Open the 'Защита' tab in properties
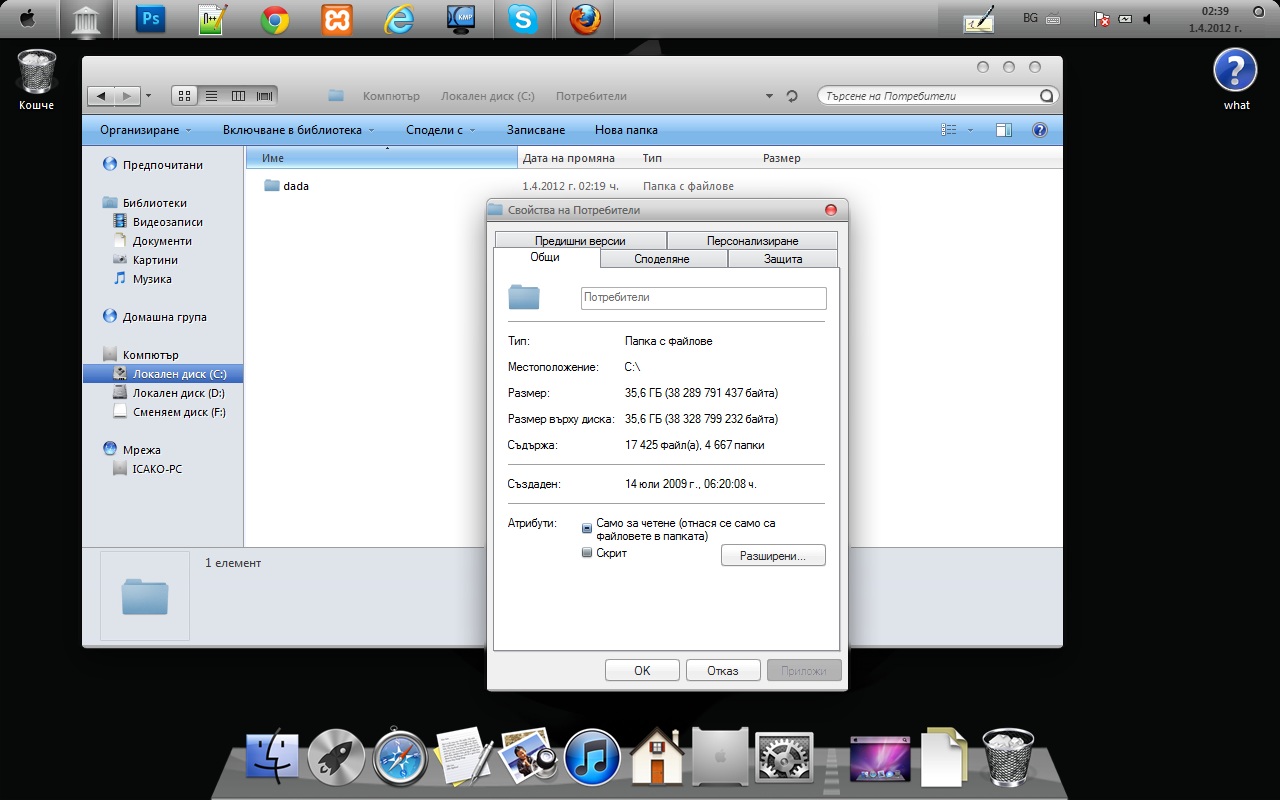The image size is (1280, 800). point(783,259)
